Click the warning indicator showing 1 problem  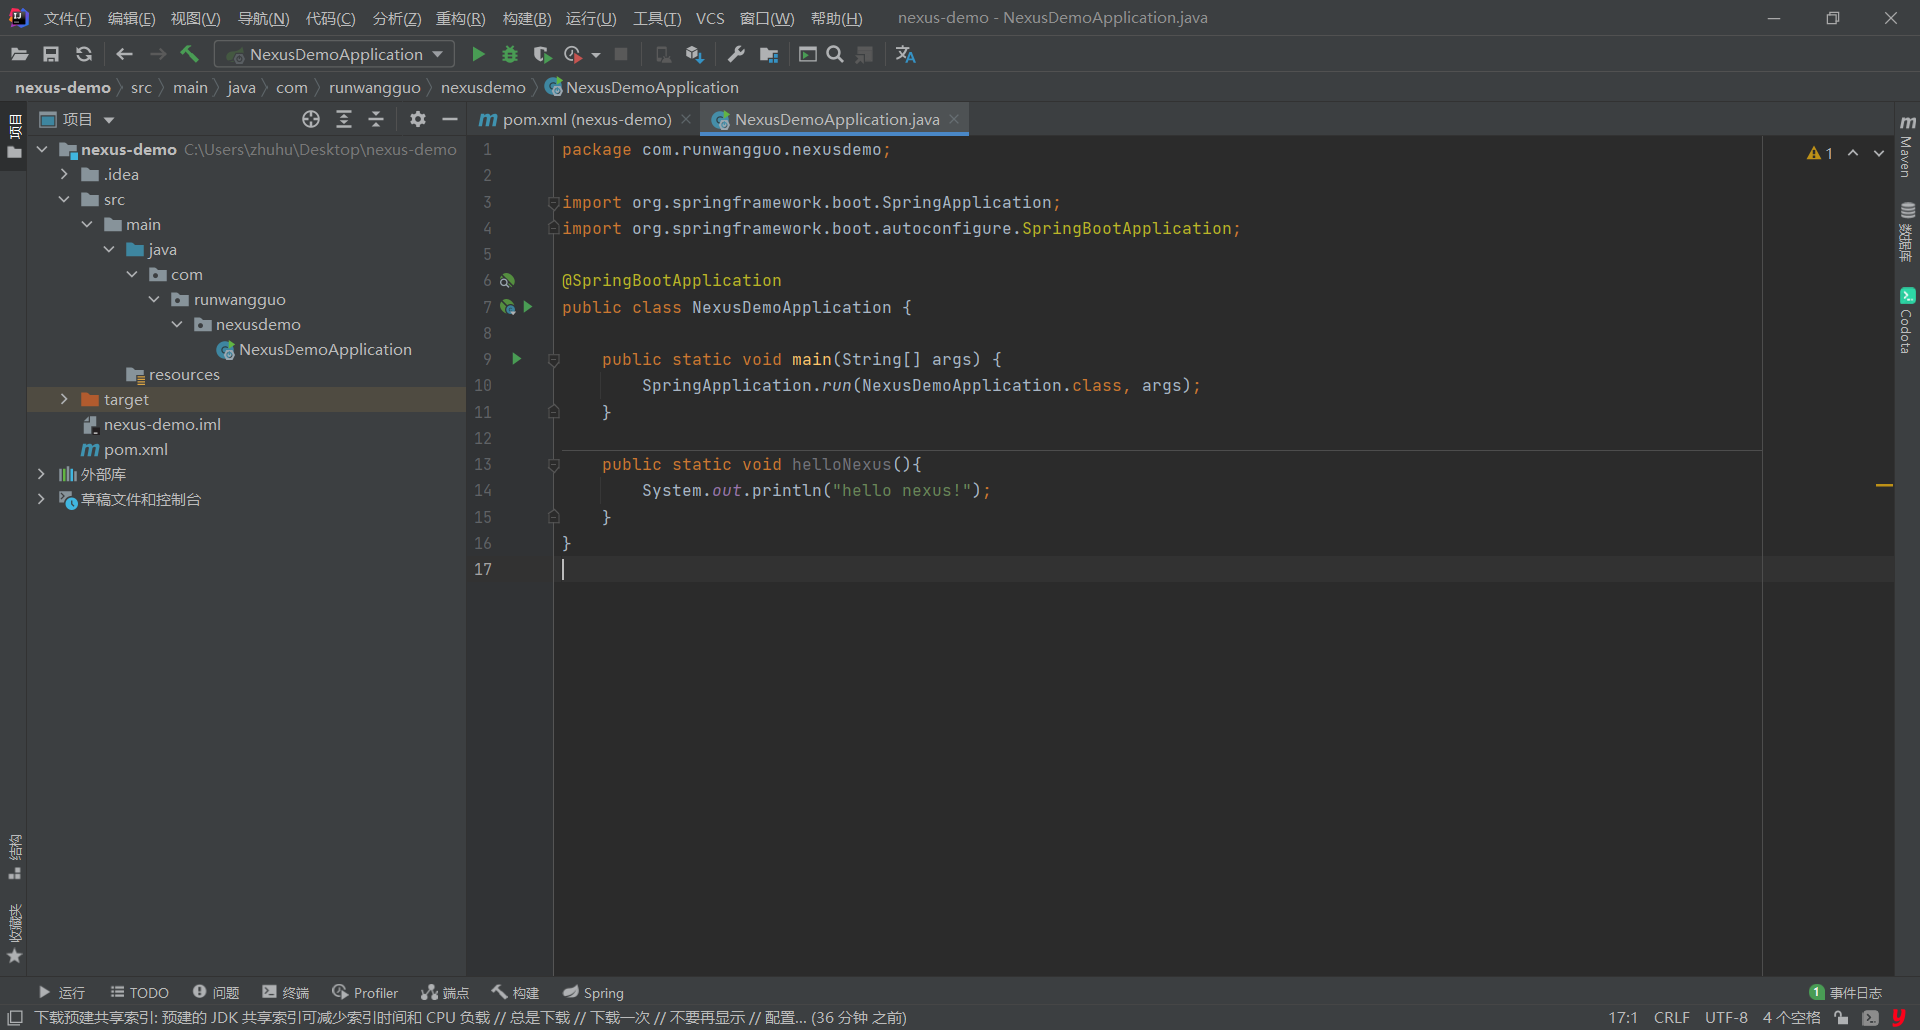1820,153
